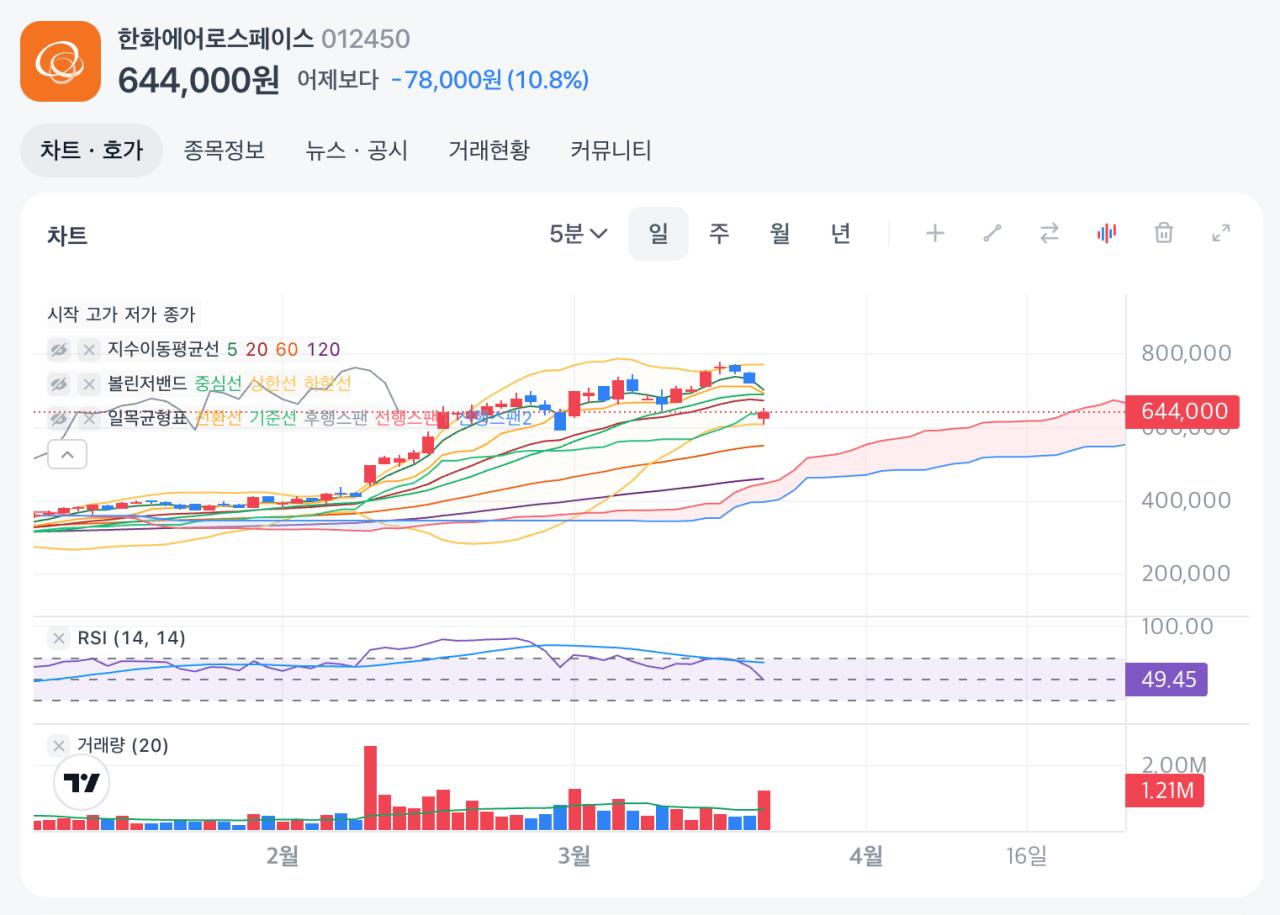
Task: Click the 한화에어로스페이스 stock name
Action: pos(214,39)
